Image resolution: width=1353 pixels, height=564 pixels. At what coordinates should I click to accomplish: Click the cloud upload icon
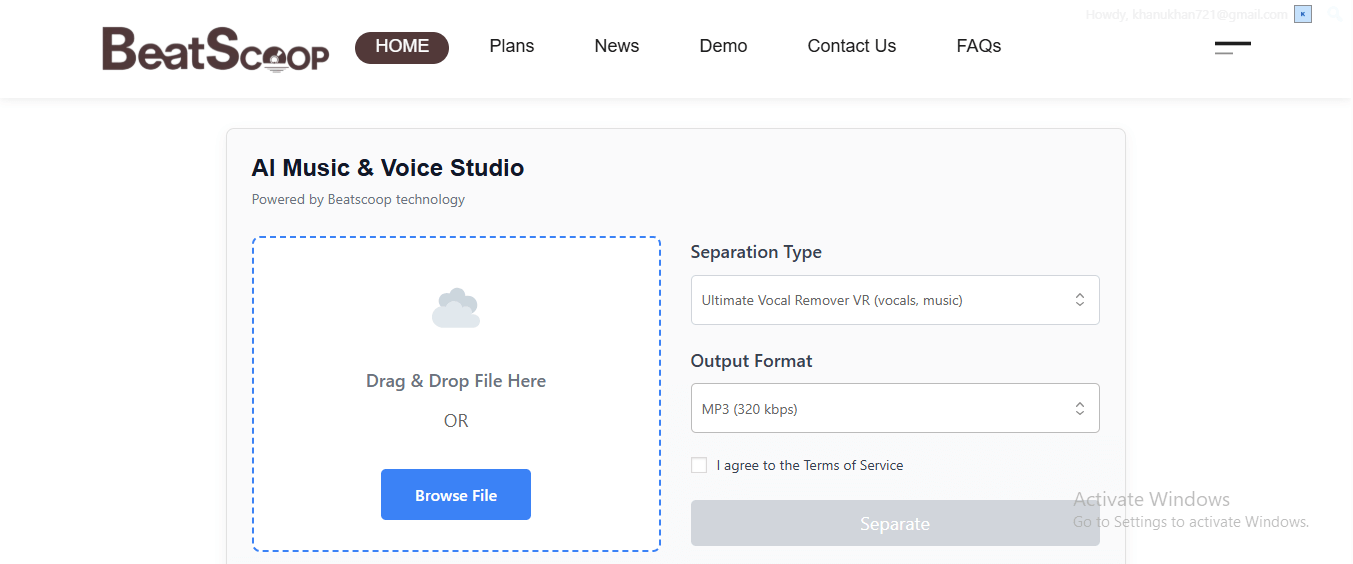[x=456, y=308]
